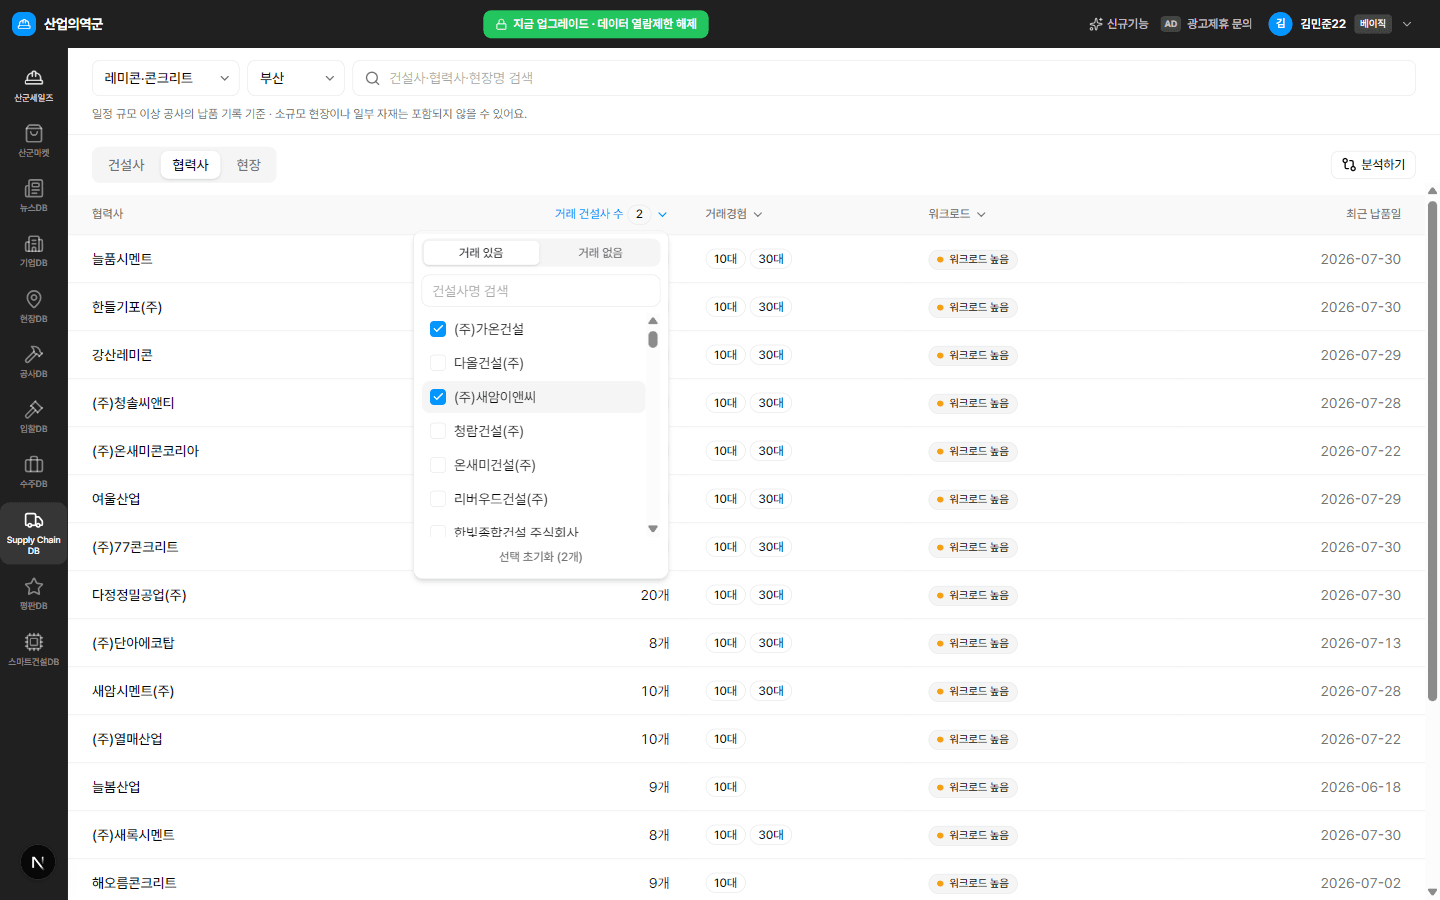Viewport: 1440px width, 900px height.
Task: Click the main page vertical scrollbar
Action: click(1432, 450)
